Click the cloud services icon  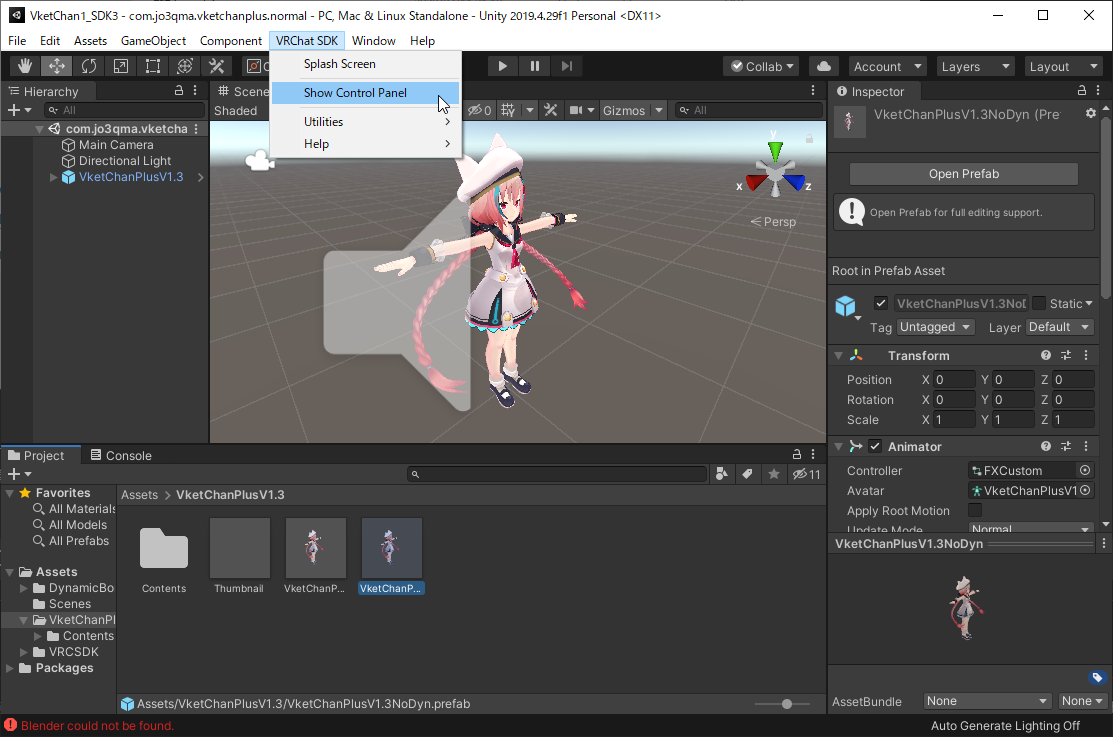click(x=823, y=66)
